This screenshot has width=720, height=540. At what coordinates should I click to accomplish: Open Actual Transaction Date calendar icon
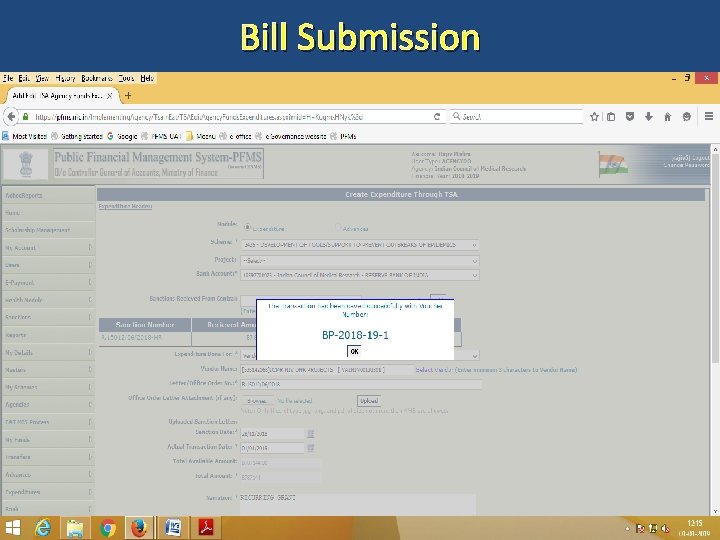tap(310, 447)
